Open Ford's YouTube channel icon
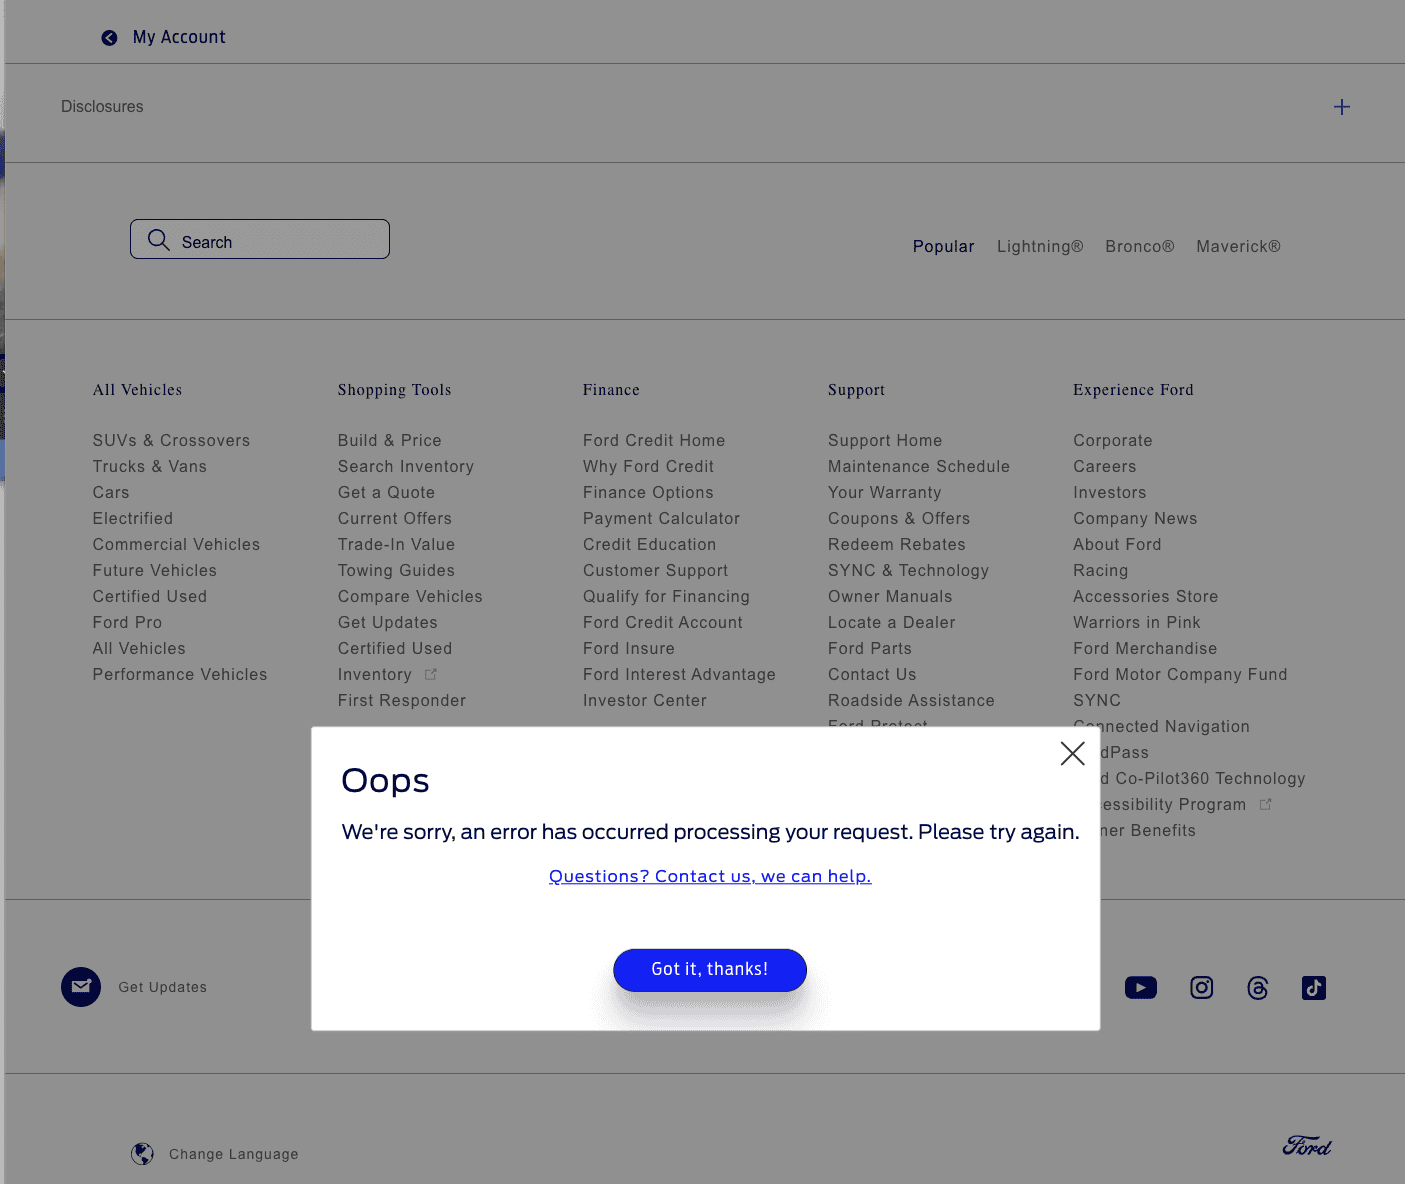This screenshot has height=1184, width=1405. (1140, 988)
